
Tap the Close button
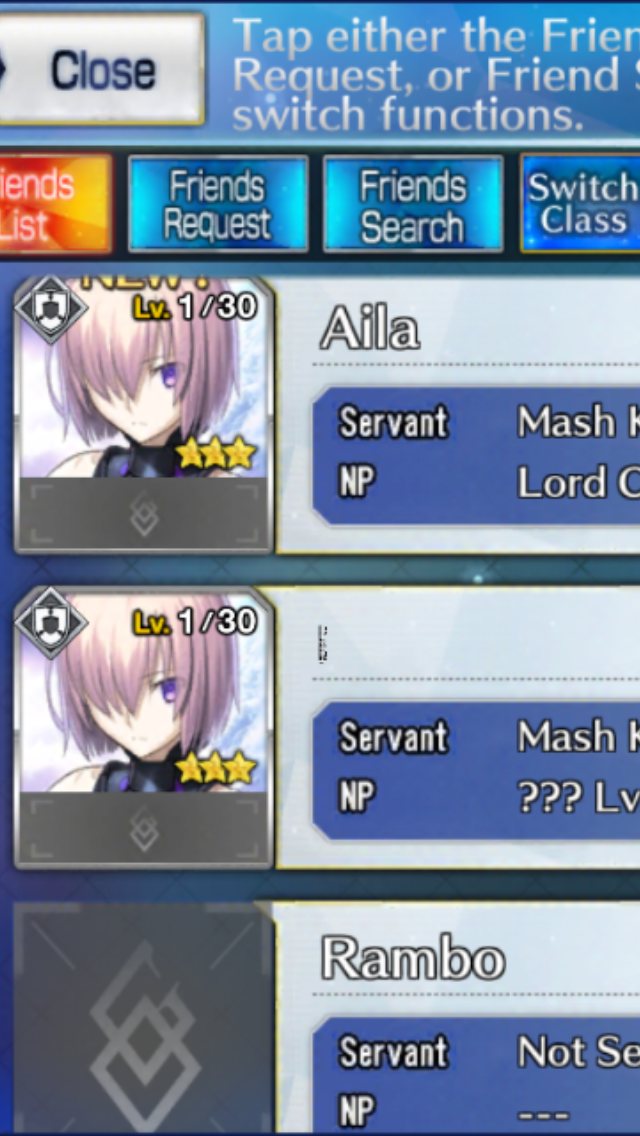[101, 70]
